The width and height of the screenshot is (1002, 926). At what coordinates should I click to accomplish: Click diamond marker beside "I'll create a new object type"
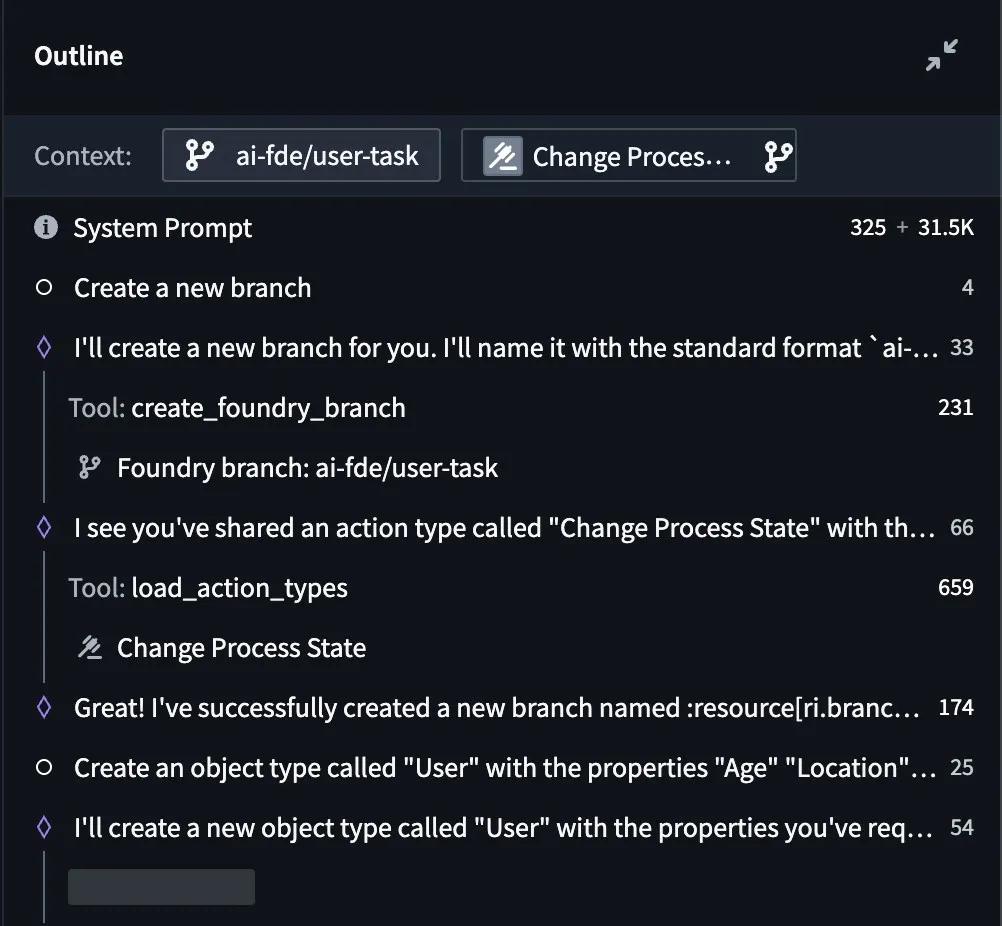tap(44, 827)
